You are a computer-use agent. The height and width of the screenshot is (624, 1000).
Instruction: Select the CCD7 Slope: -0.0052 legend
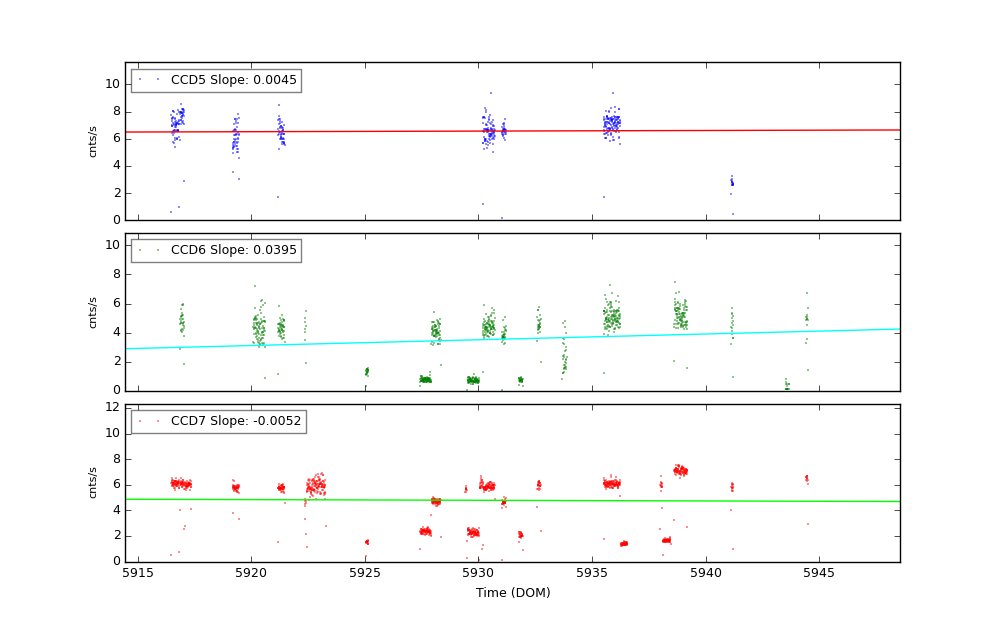(x=218, y=421)
